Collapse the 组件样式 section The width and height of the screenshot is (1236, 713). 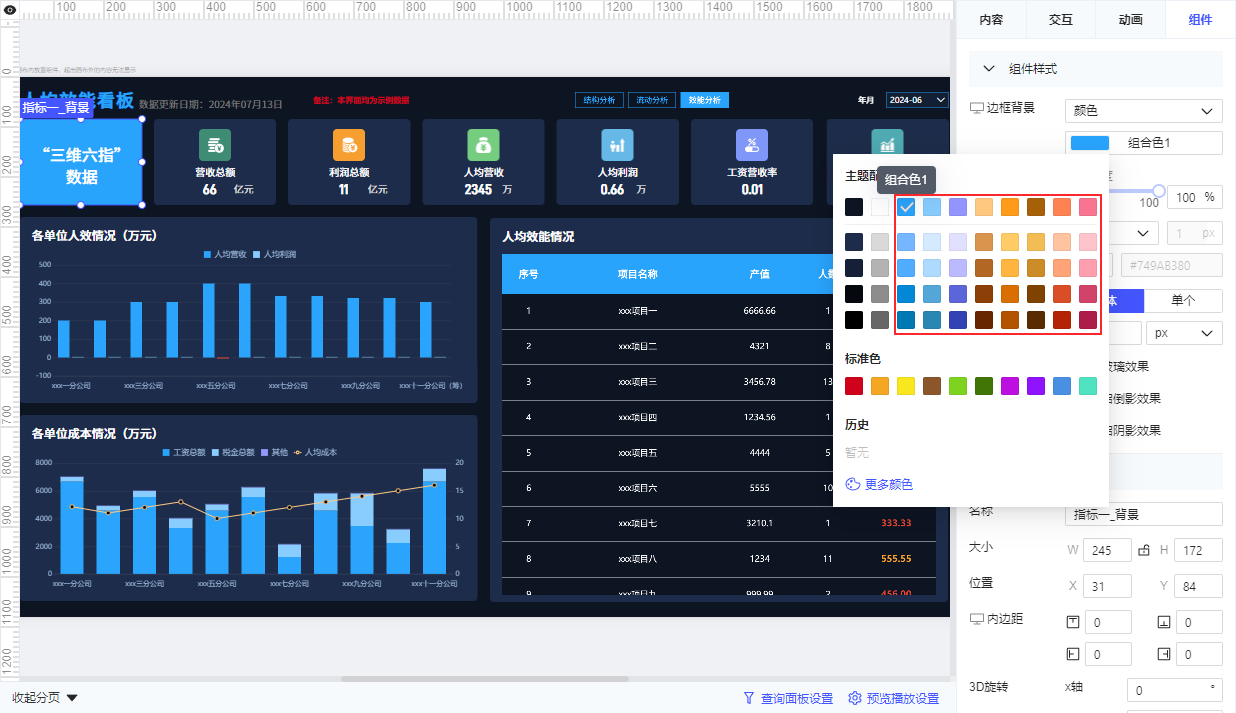pos(989,69)
